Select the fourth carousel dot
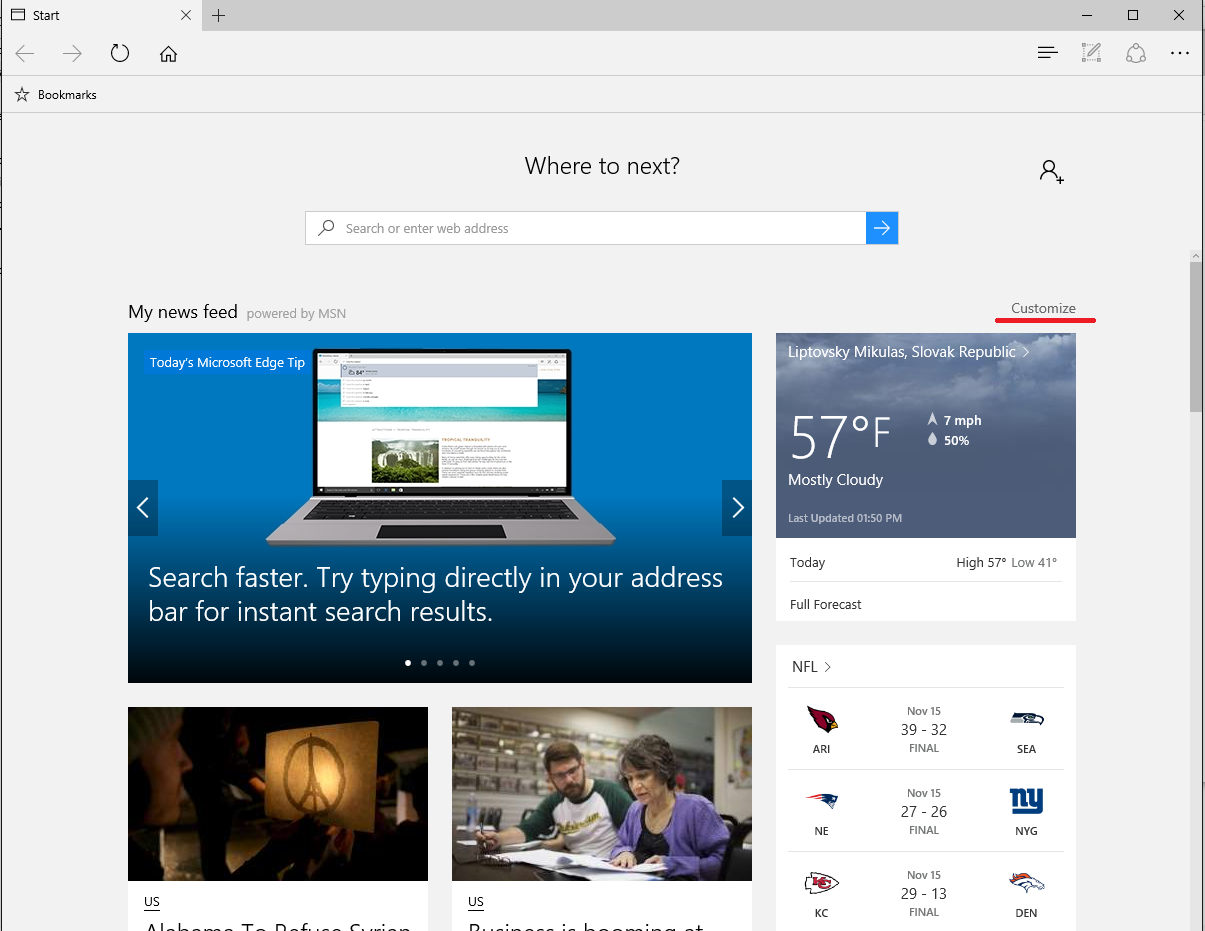Viewport: 1205px width, 931px height. click(456, 662)
